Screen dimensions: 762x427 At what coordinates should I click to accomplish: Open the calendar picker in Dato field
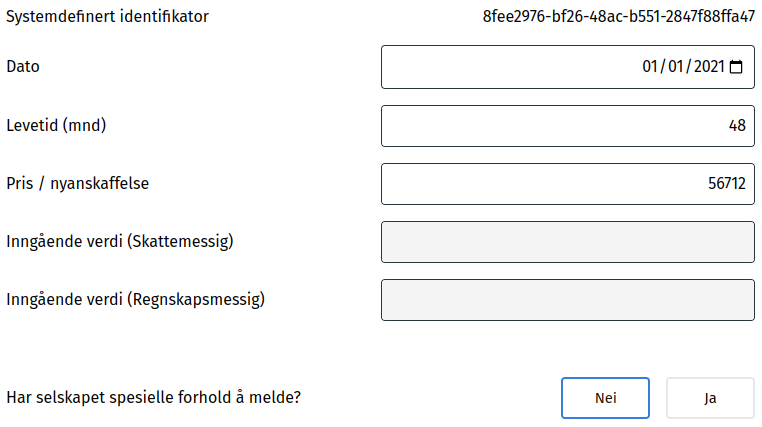pyautogui.click(x=737, y=67)
